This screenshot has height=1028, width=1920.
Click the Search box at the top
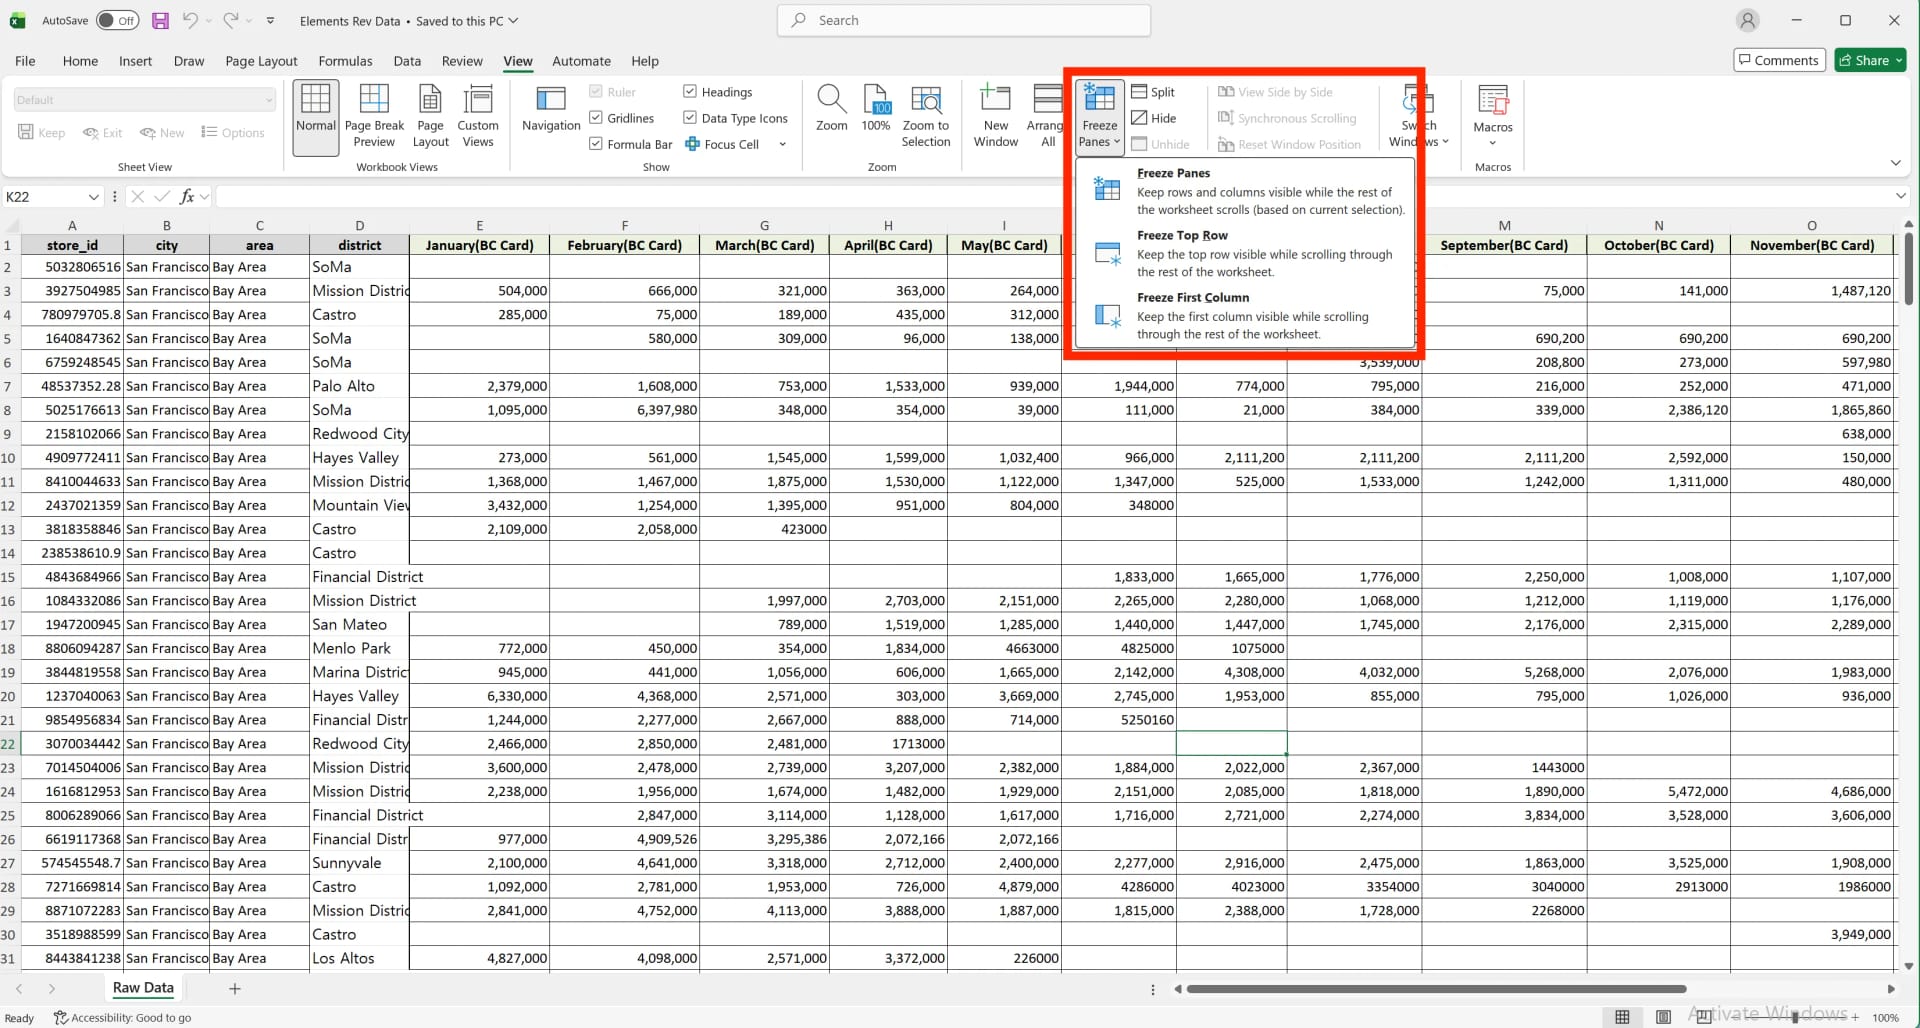click(x=962, y=20)
